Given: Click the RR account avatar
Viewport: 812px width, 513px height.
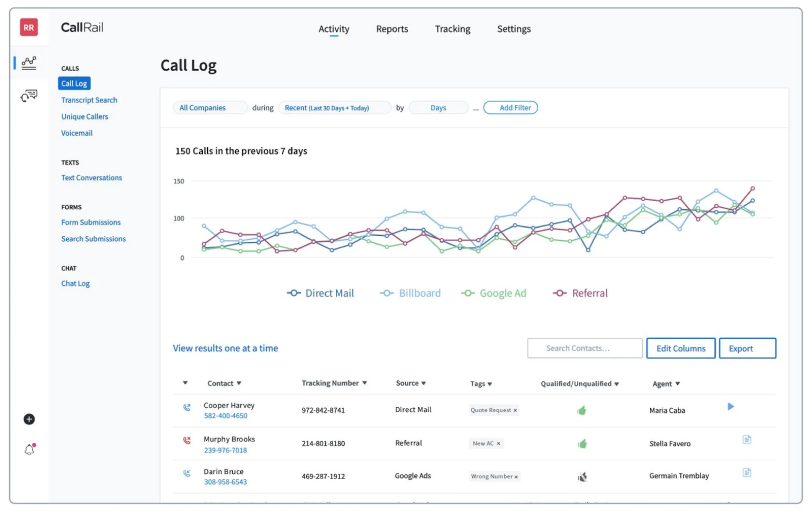Looking at the screenshot, I should point(29,28).
